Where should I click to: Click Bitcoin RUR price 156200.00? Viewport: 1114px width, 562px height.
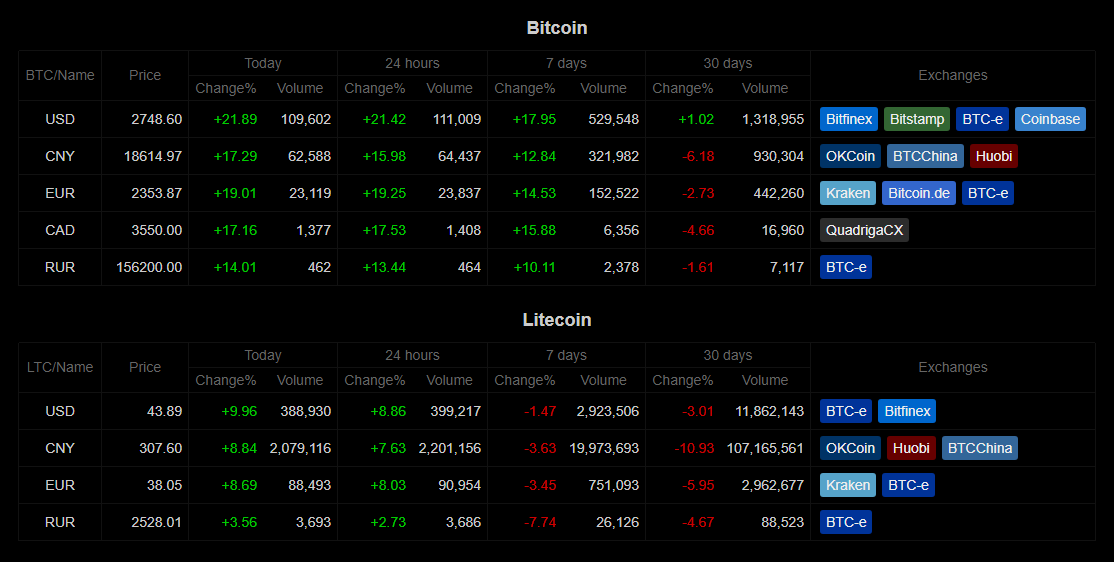pos(149,267)
